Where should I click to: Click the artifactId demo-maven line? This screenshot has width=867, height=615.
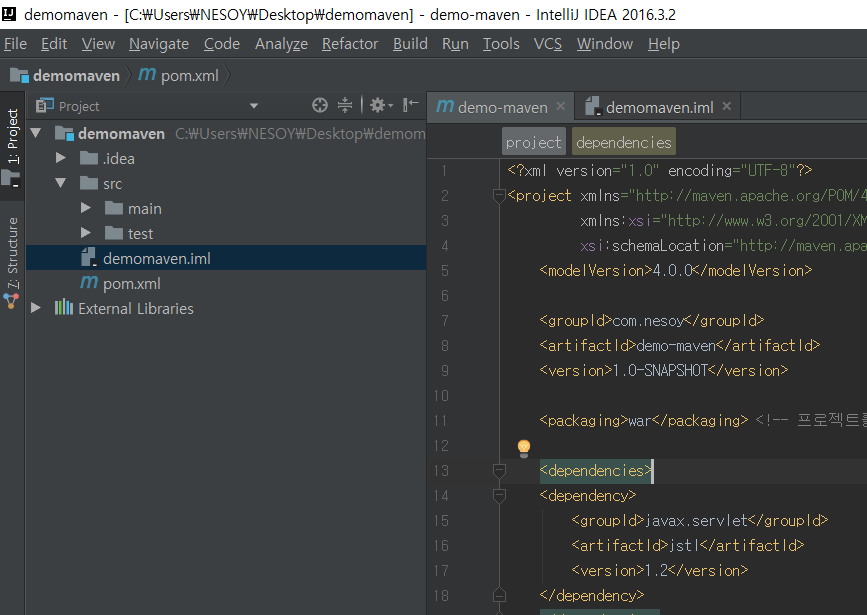(x=680, y=345)
